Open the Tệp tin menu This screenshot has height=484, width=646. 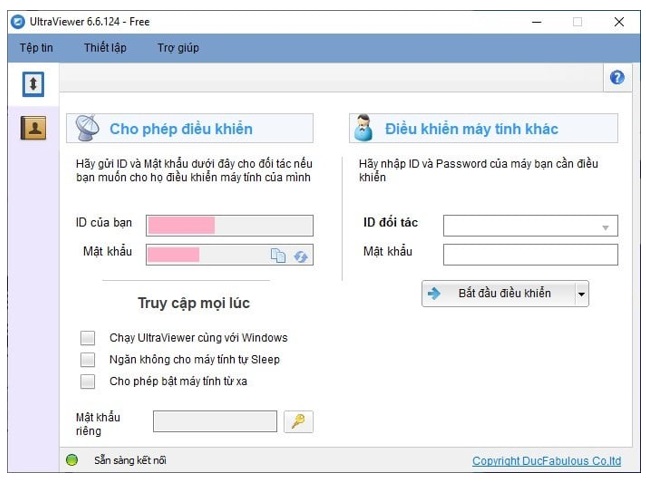pyautogui.click(x=36, y=48)
